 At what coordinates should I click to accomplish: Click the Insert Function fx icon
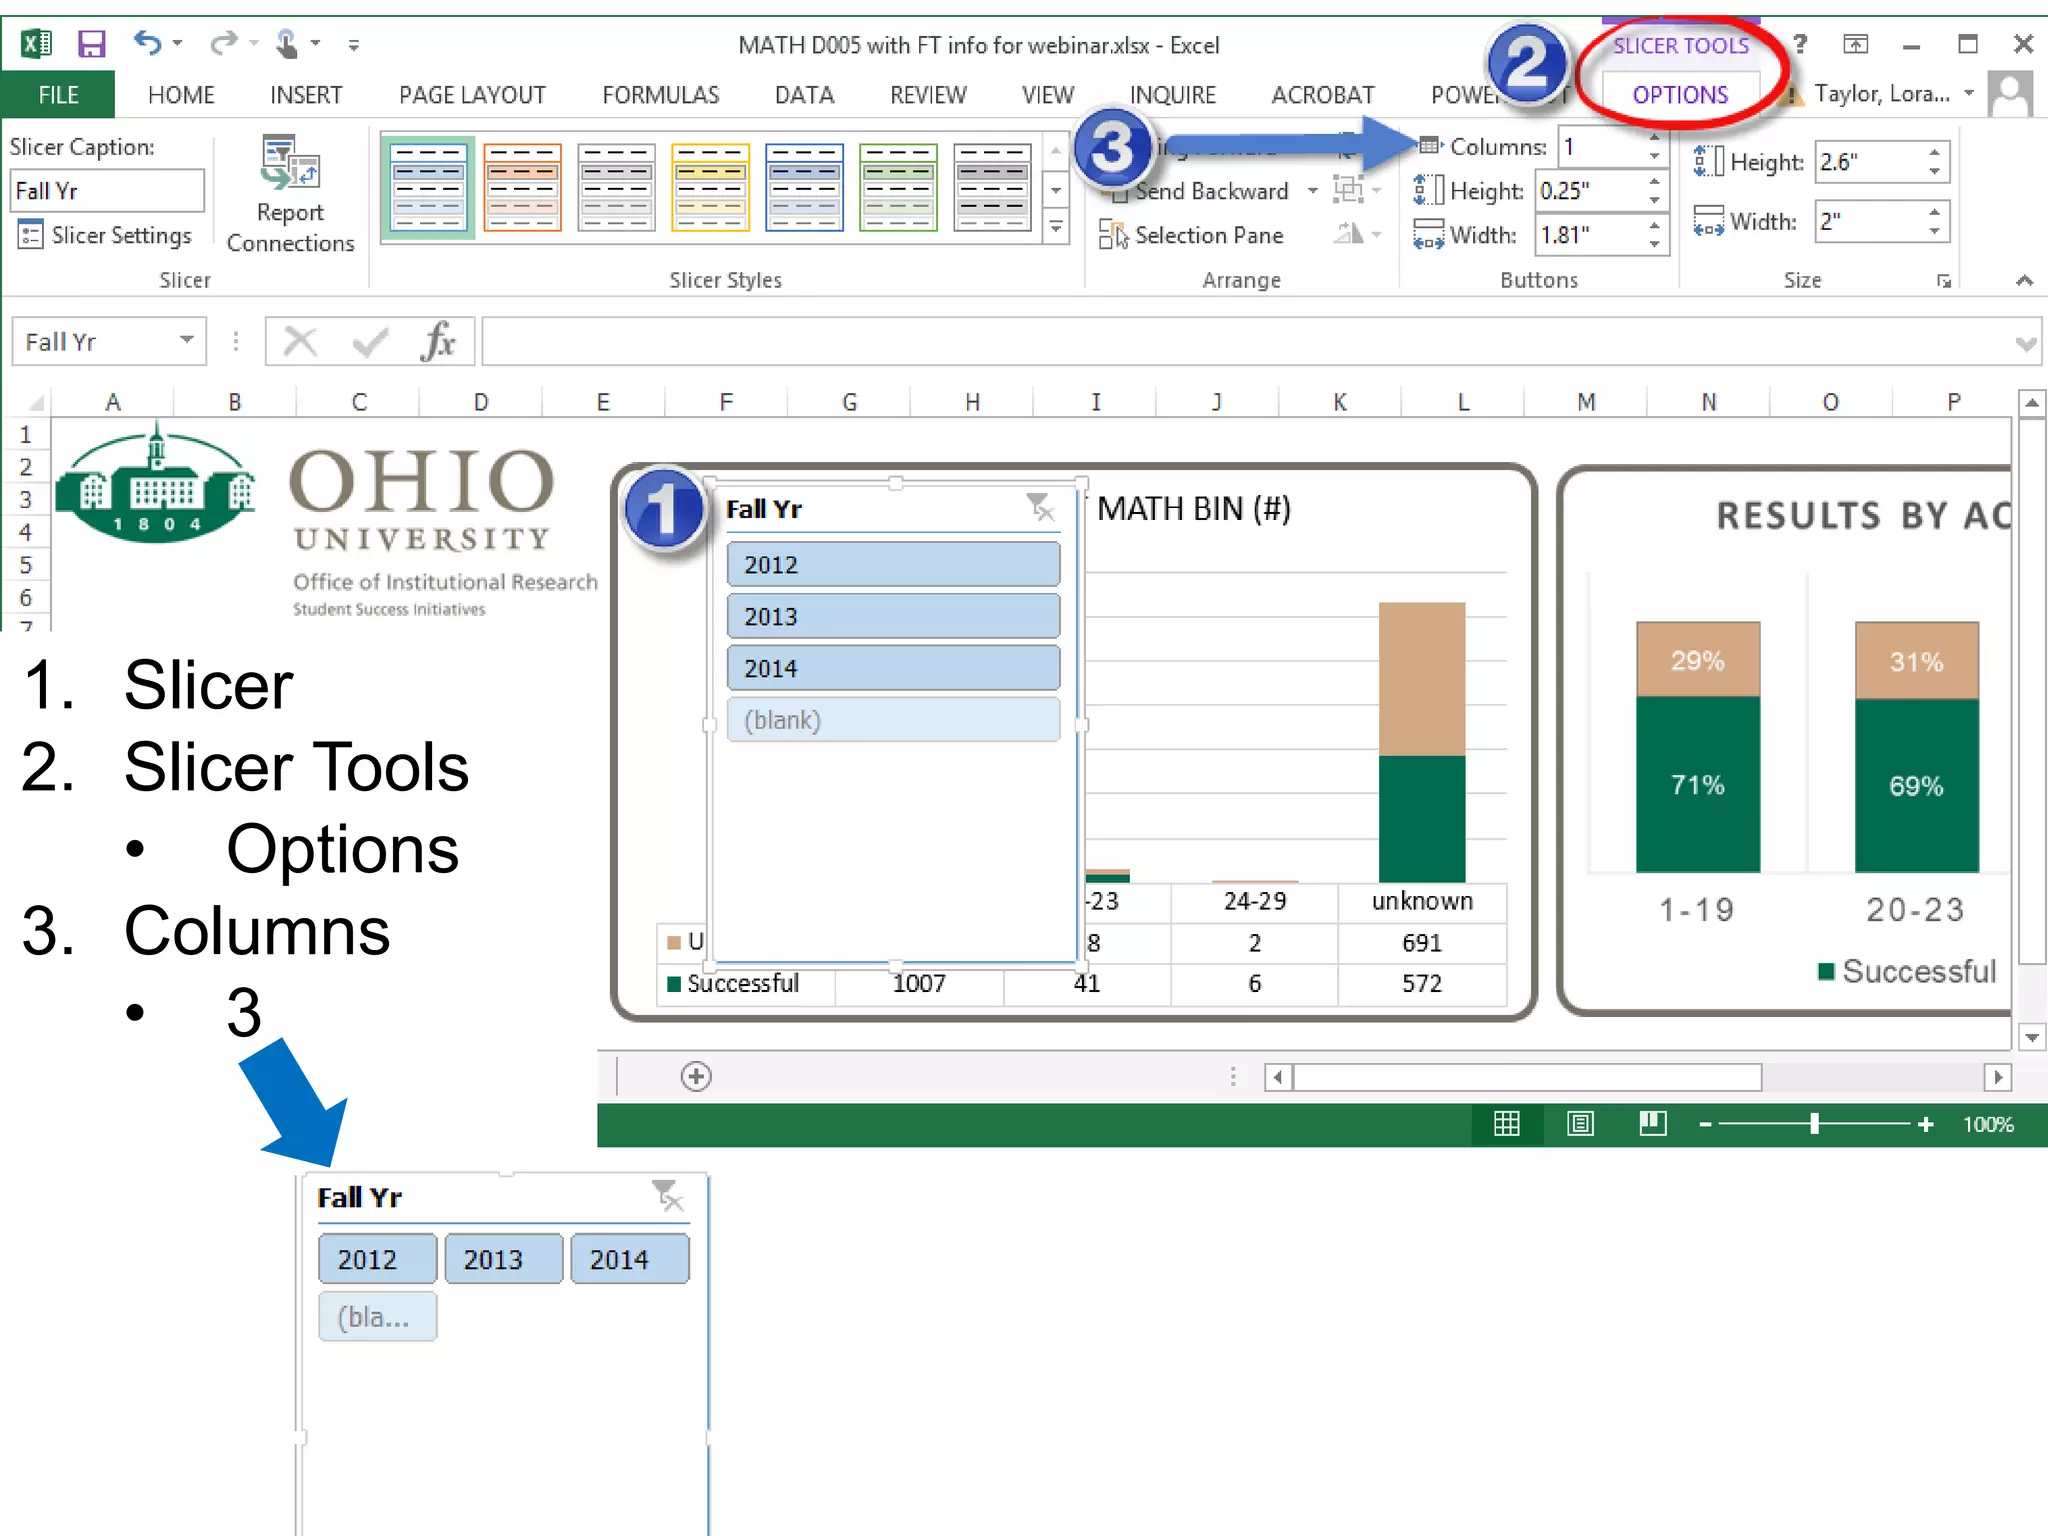[438, 342]
